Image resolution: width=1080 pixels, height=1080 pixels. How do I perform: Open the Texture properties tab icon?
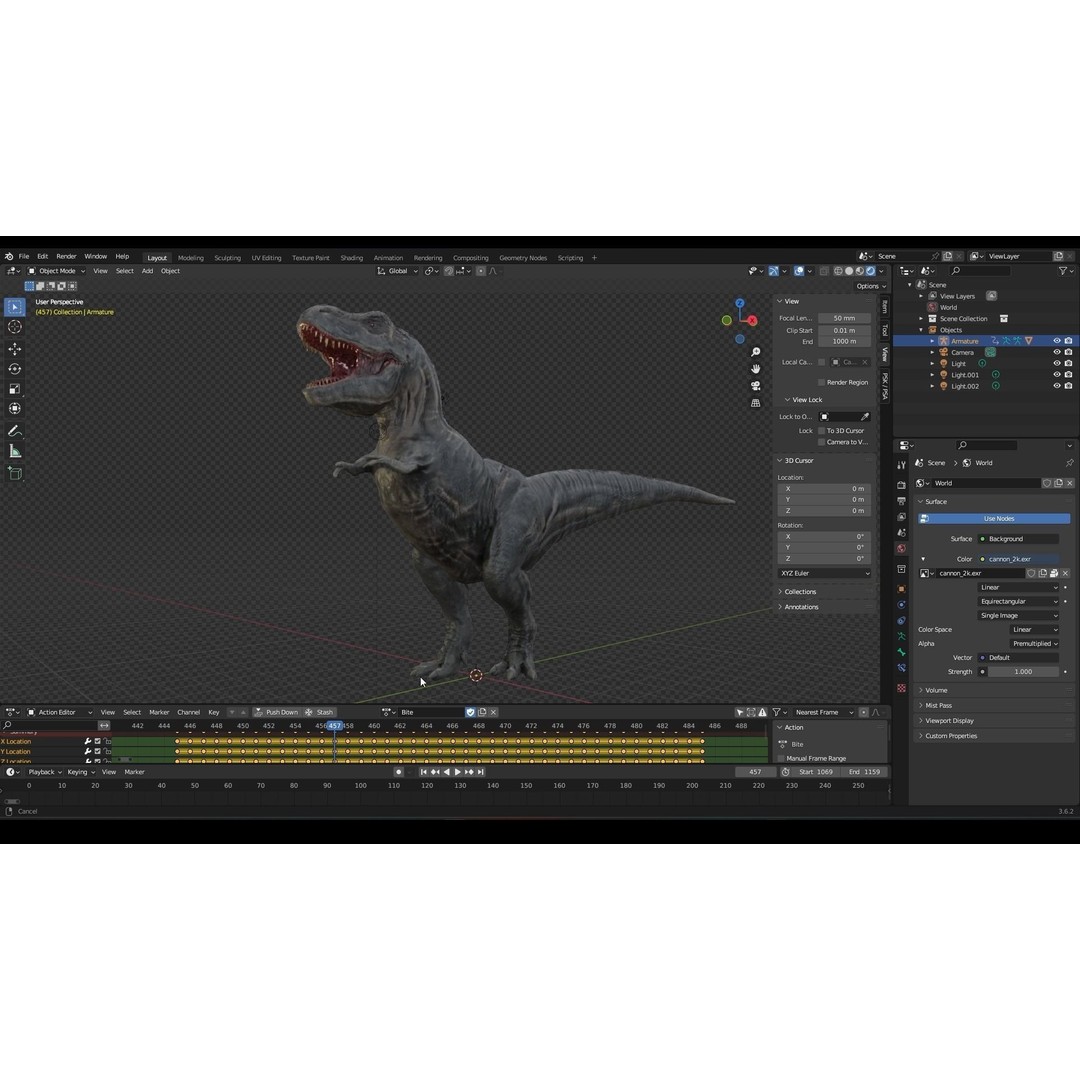pyautogui.click(x=901, y=688)
